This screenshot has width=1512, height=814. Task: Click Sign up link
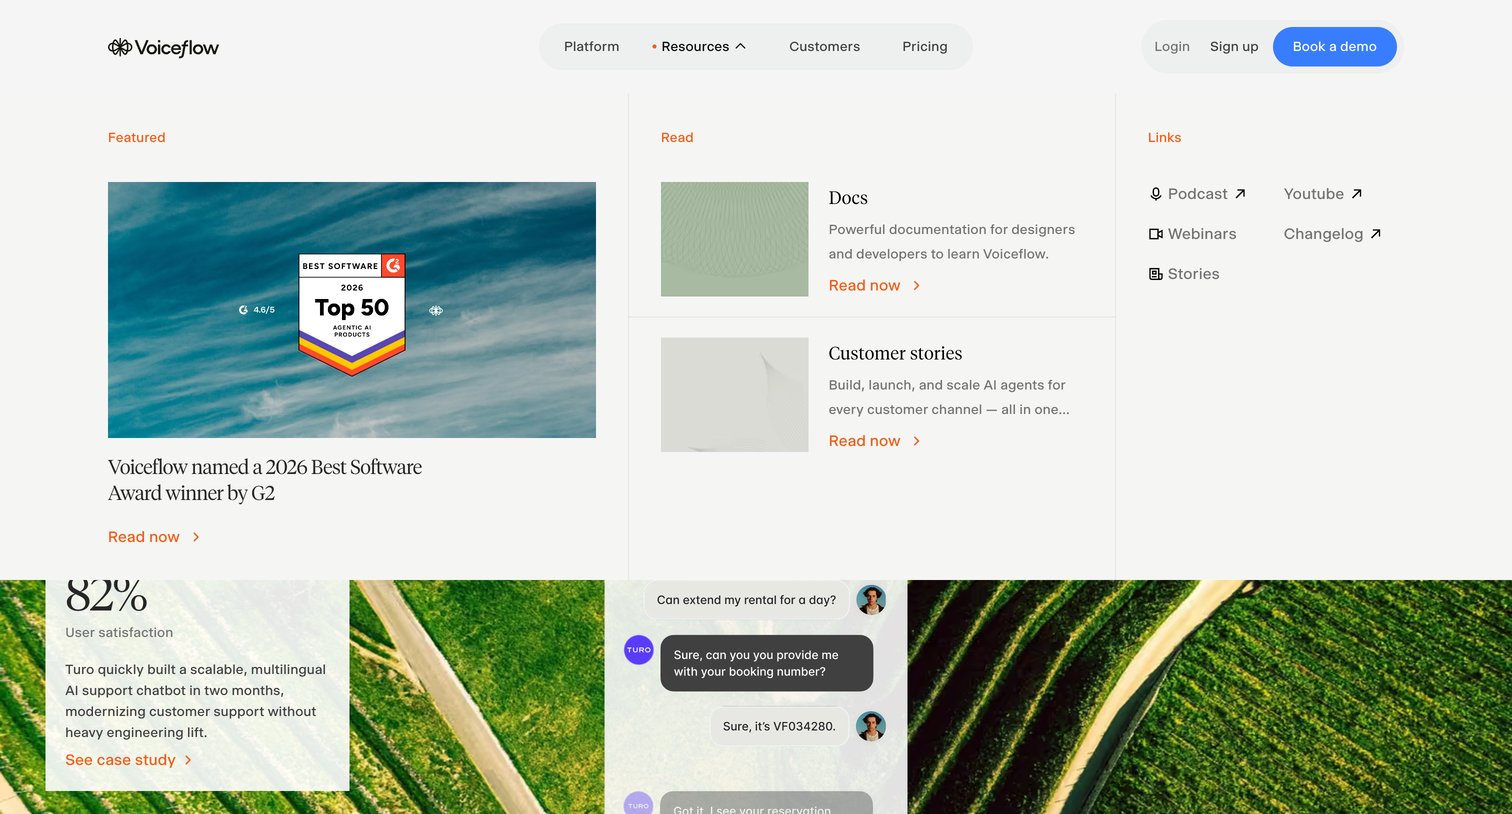click(x=1234, y=47)
